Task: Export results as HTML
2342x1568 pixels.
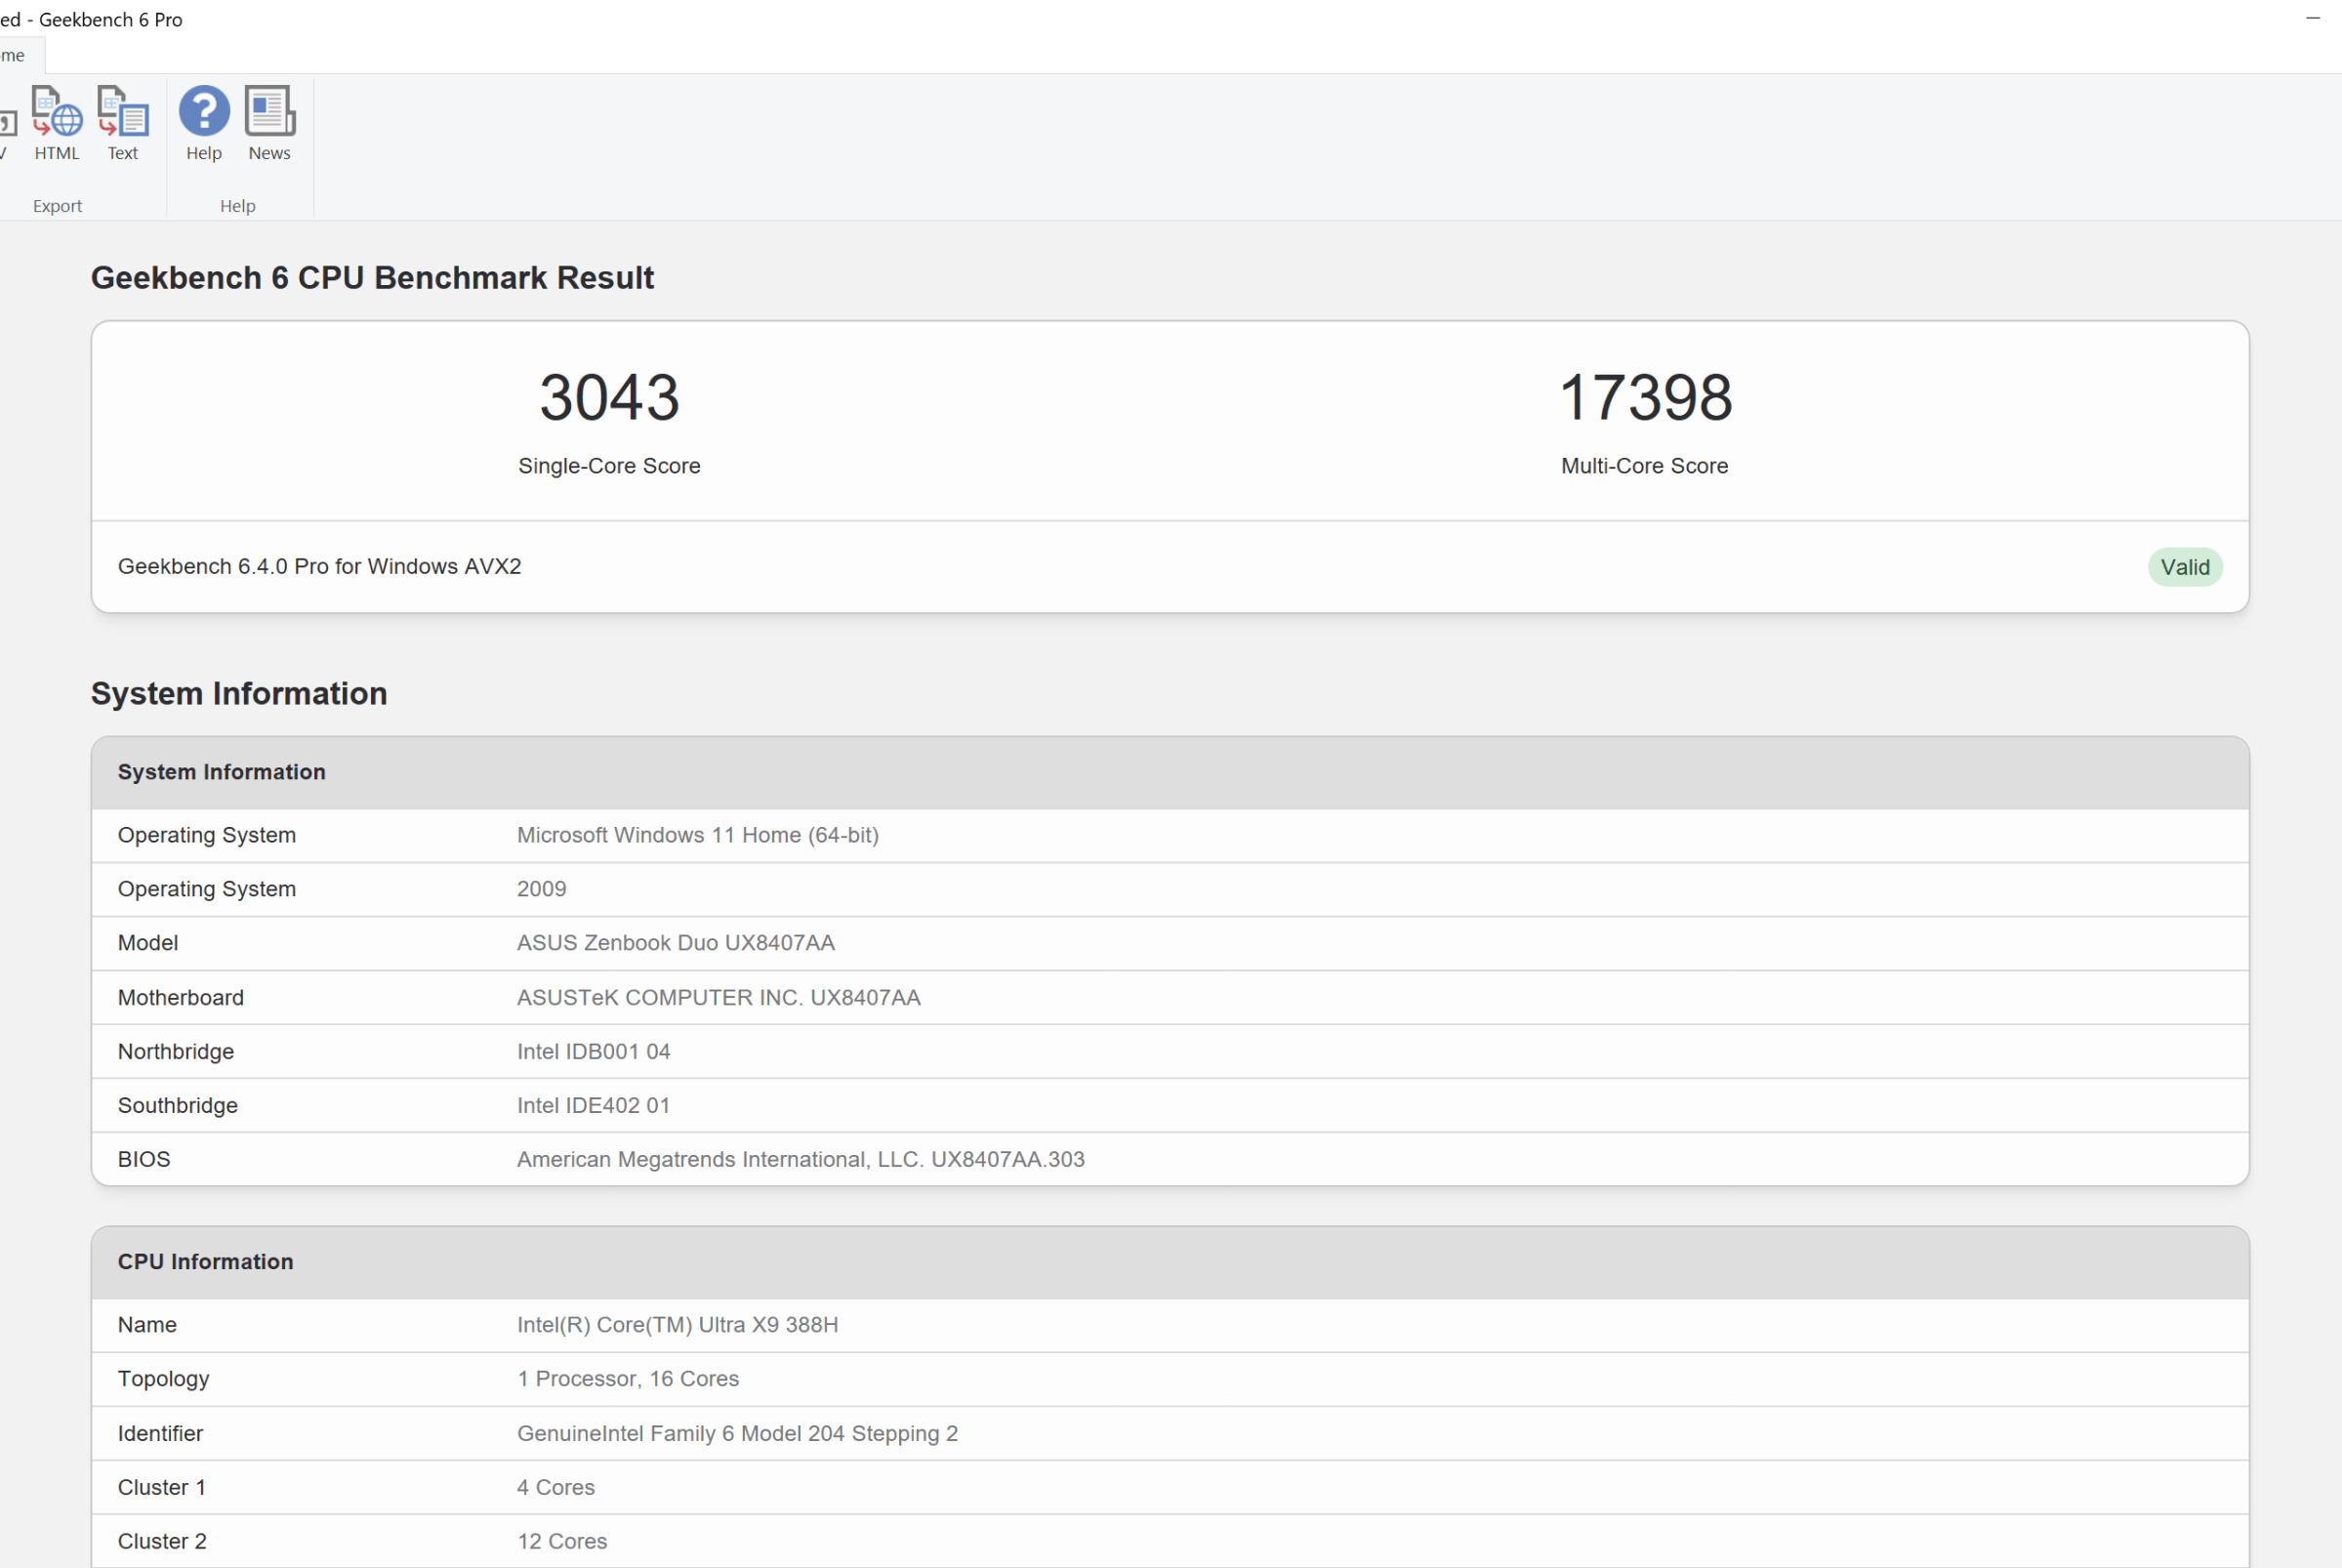Action: pos(56,123)
